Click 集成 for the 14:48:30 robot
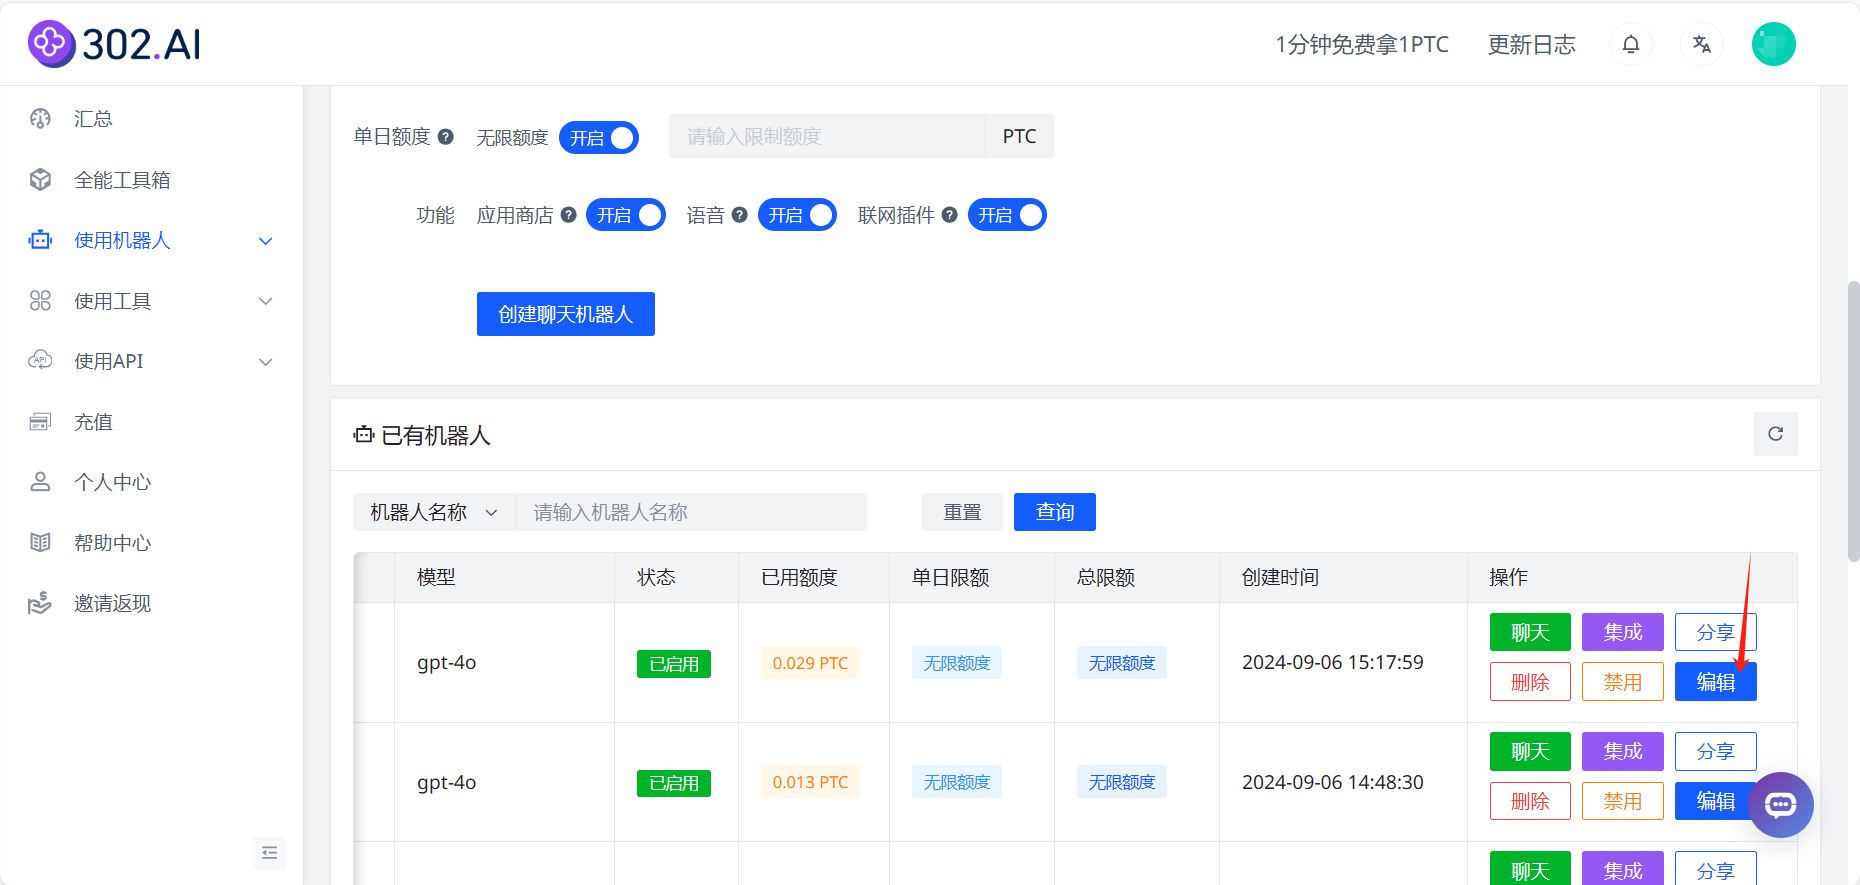The height and width of the screenshot is (885, 1860). (x=1623, y=751)
